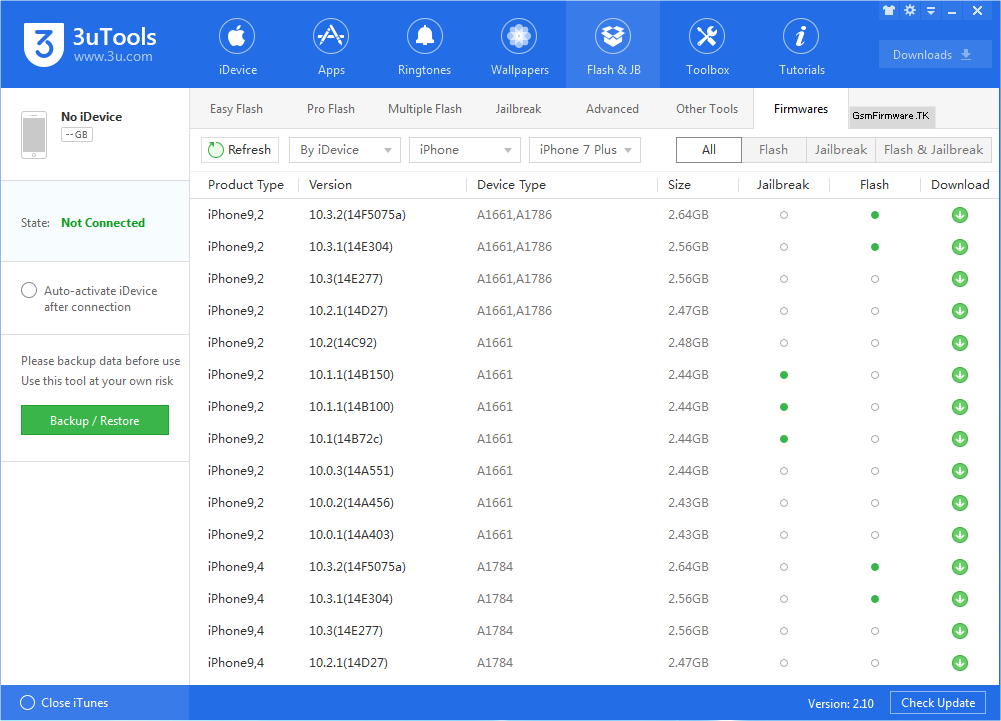Image resolution: width=1001 pixels, height=721 pixels.
Task: Download iPhone9,4 10.3(14E277) firmware
Action: point(960,630)
